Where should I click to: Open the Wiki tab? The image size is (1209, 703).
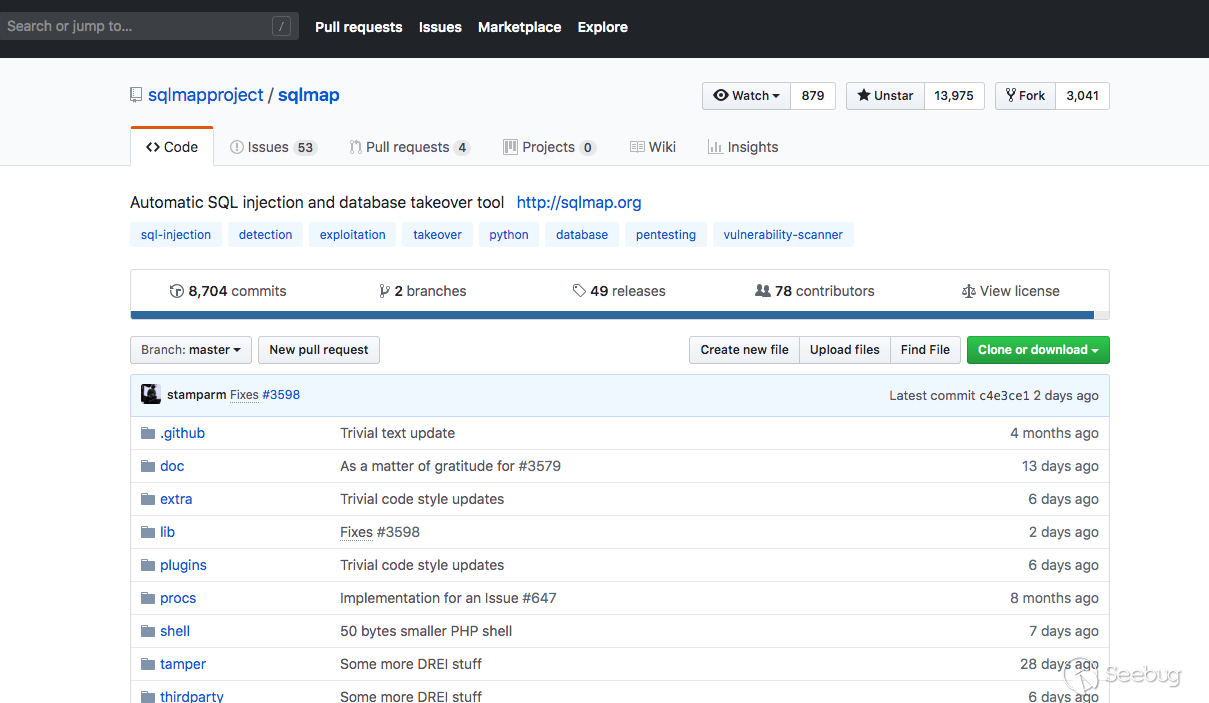click(653, 147)
